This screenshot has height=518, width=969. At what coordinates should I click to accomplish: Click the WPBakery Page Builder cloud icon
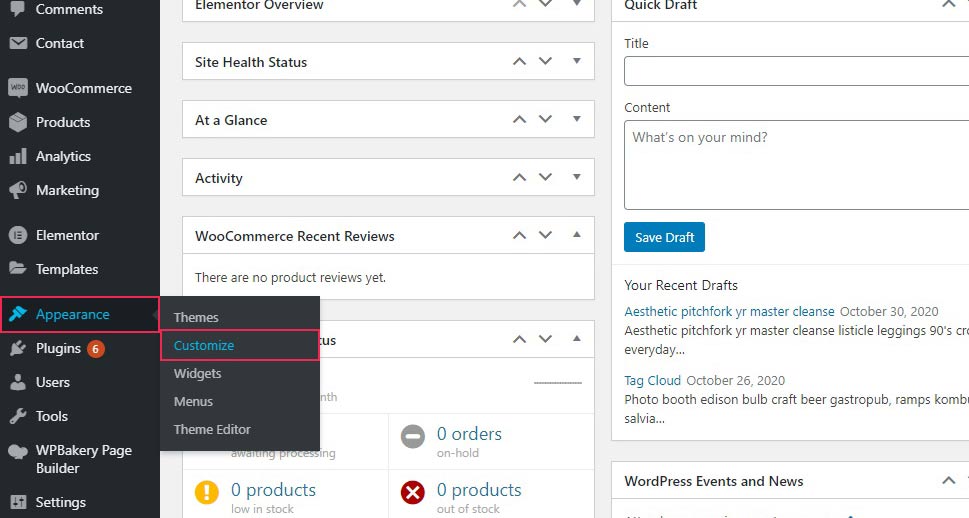tap(18, 451)
